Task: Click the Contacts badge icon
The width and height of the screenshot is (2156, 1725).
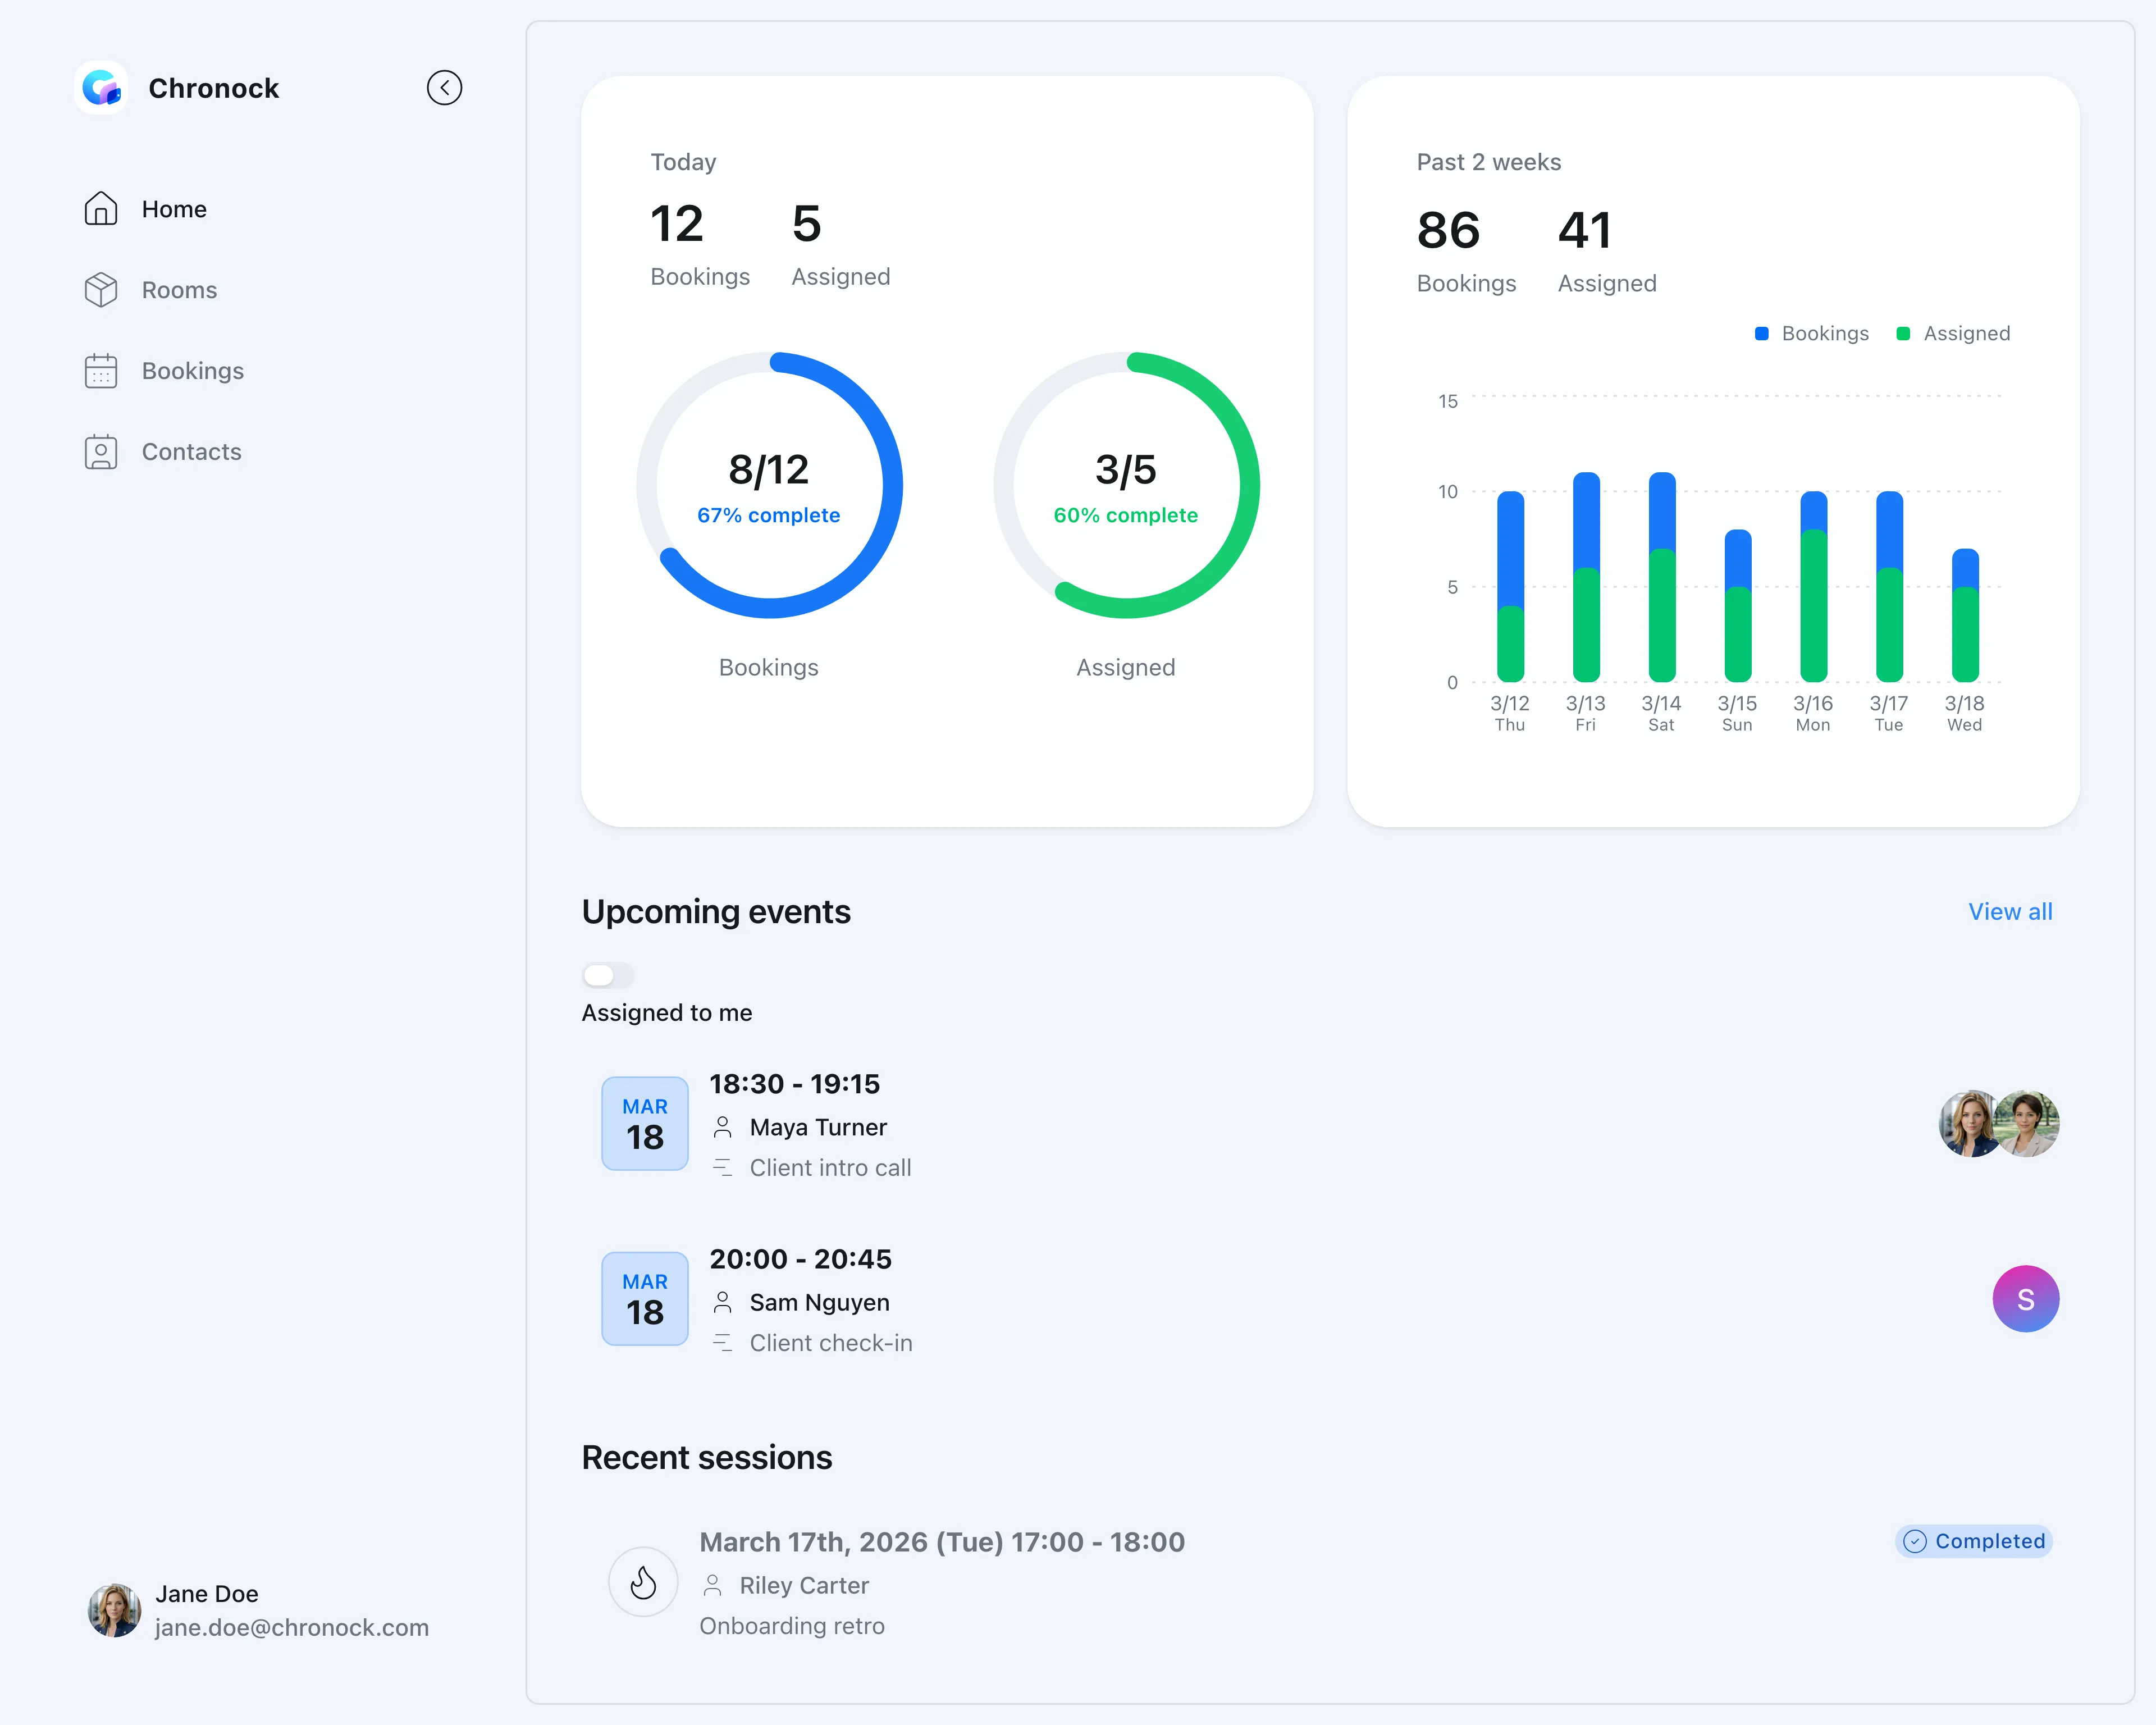Action: pos(101,452)
